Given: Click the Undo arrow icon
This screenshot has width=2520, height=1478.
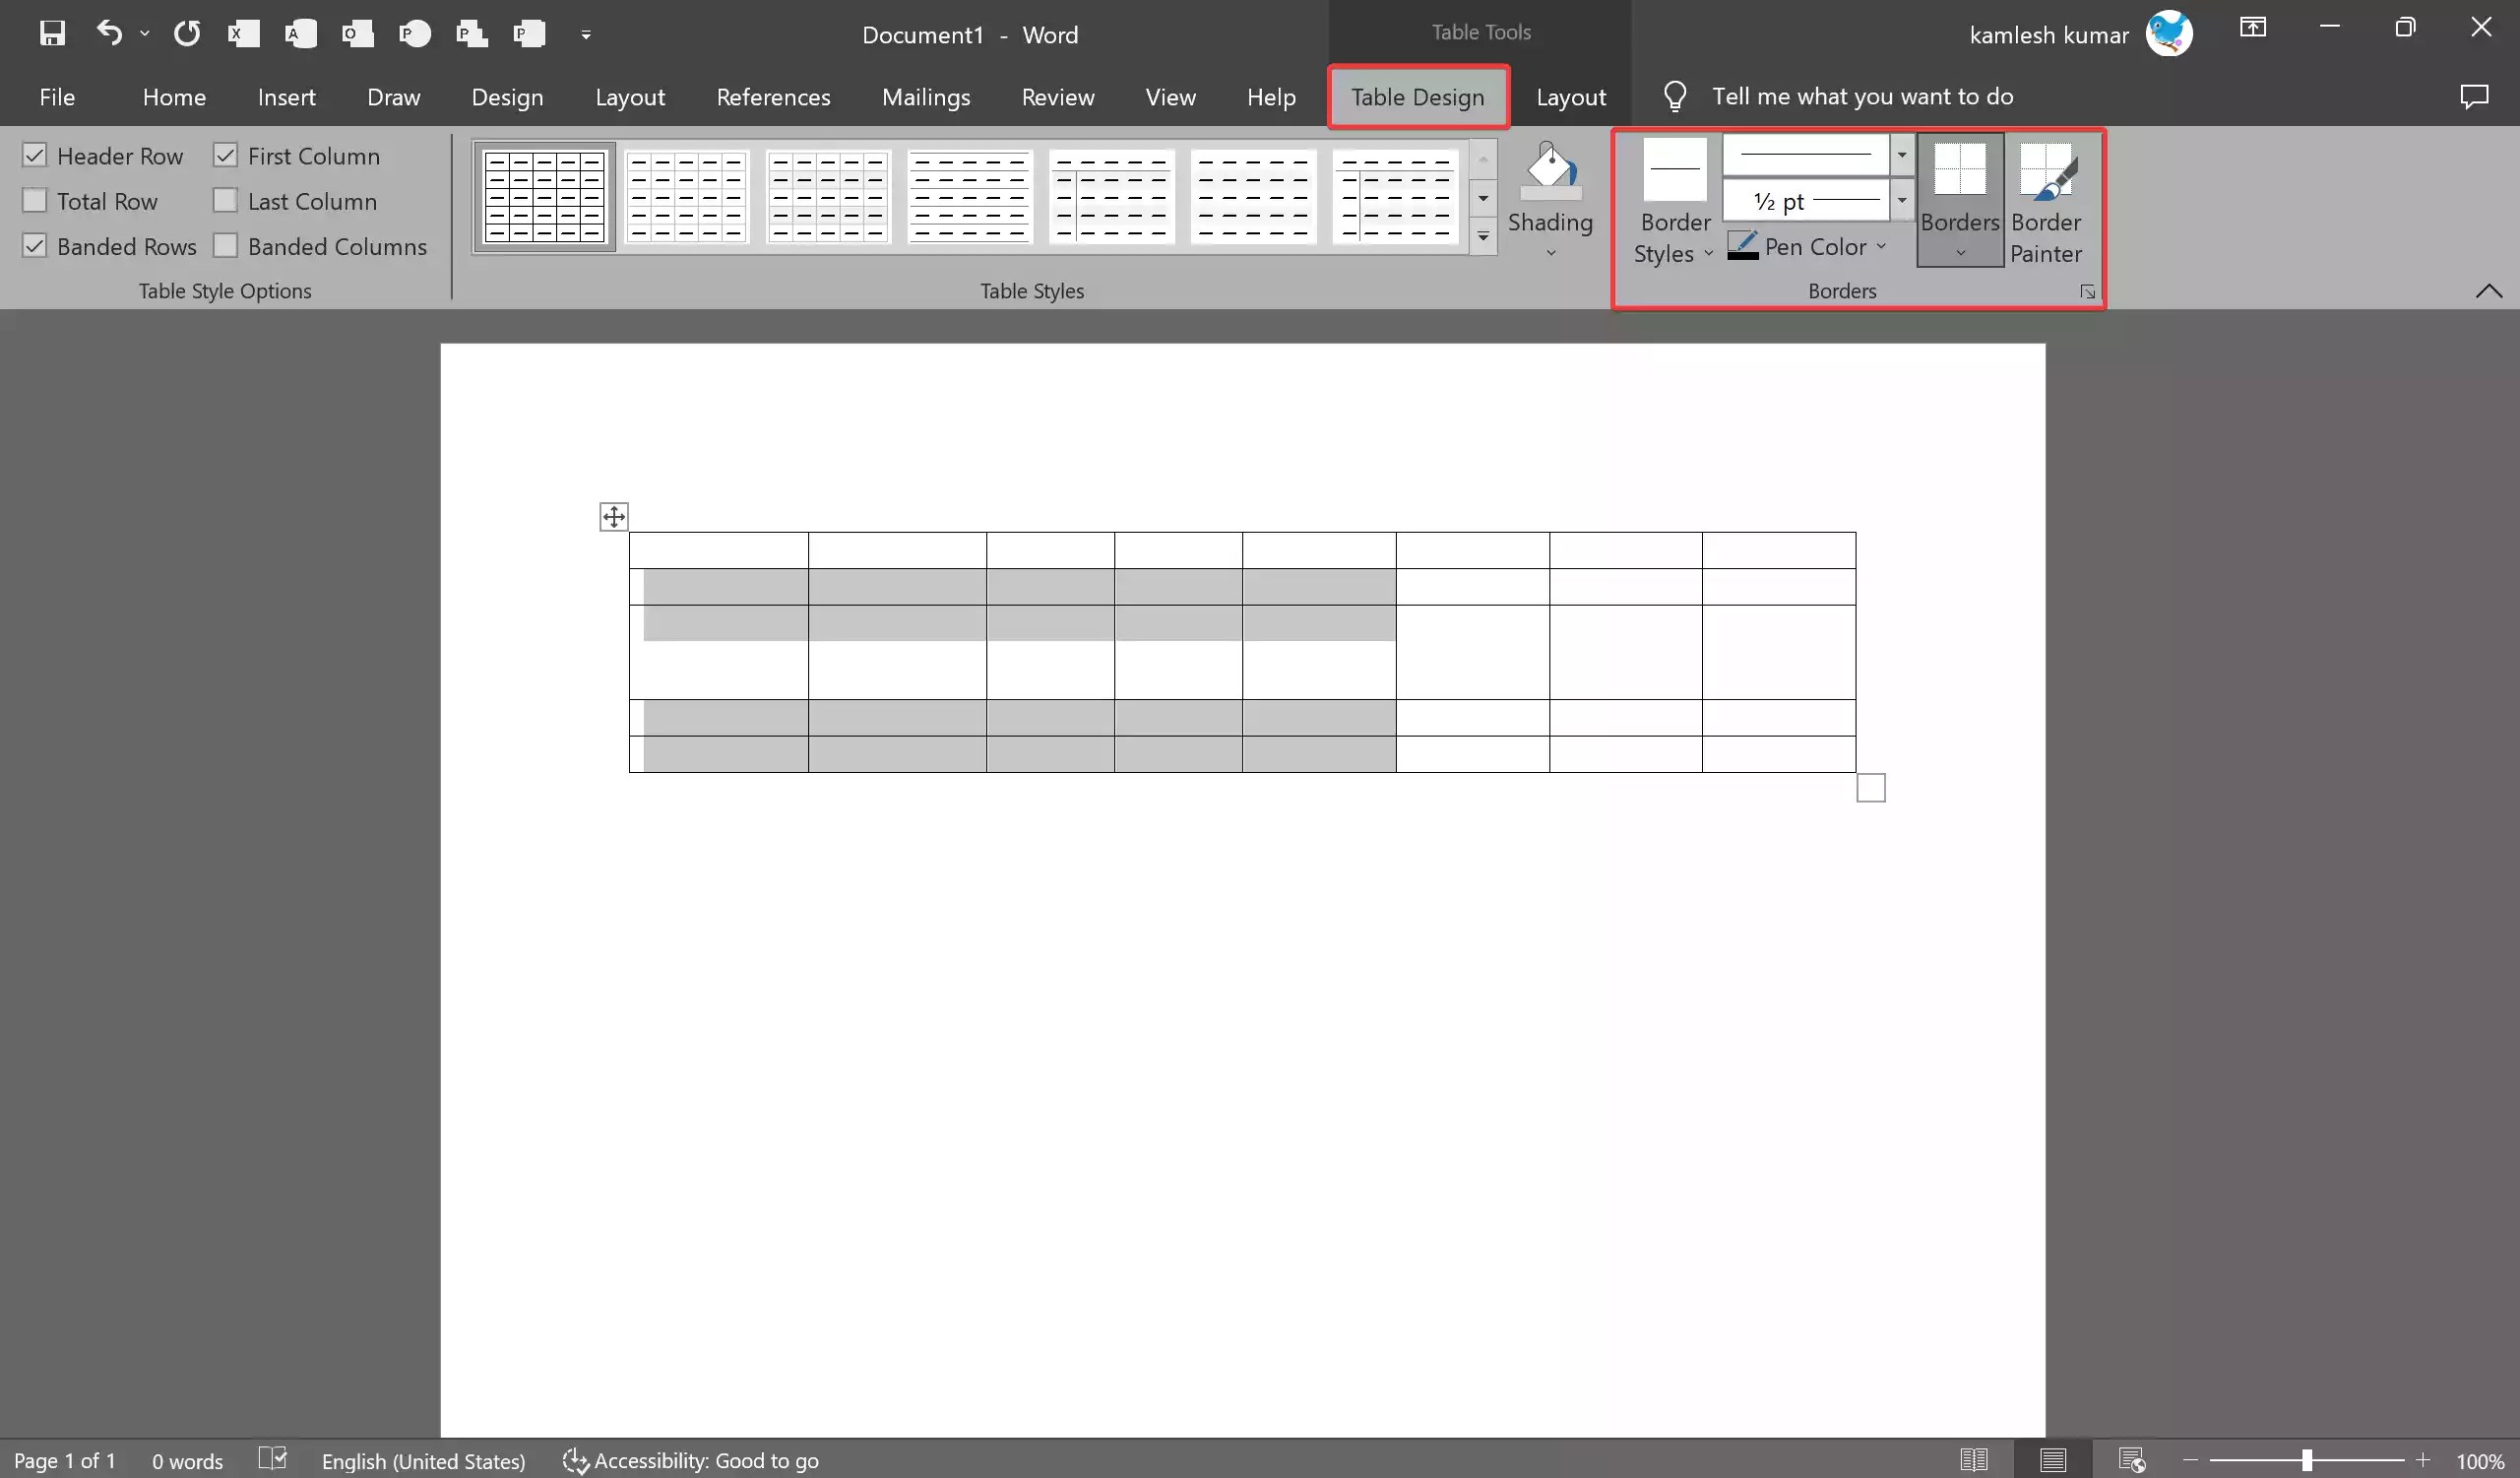Looking at the screenshot, I should (x=108, y=33).
